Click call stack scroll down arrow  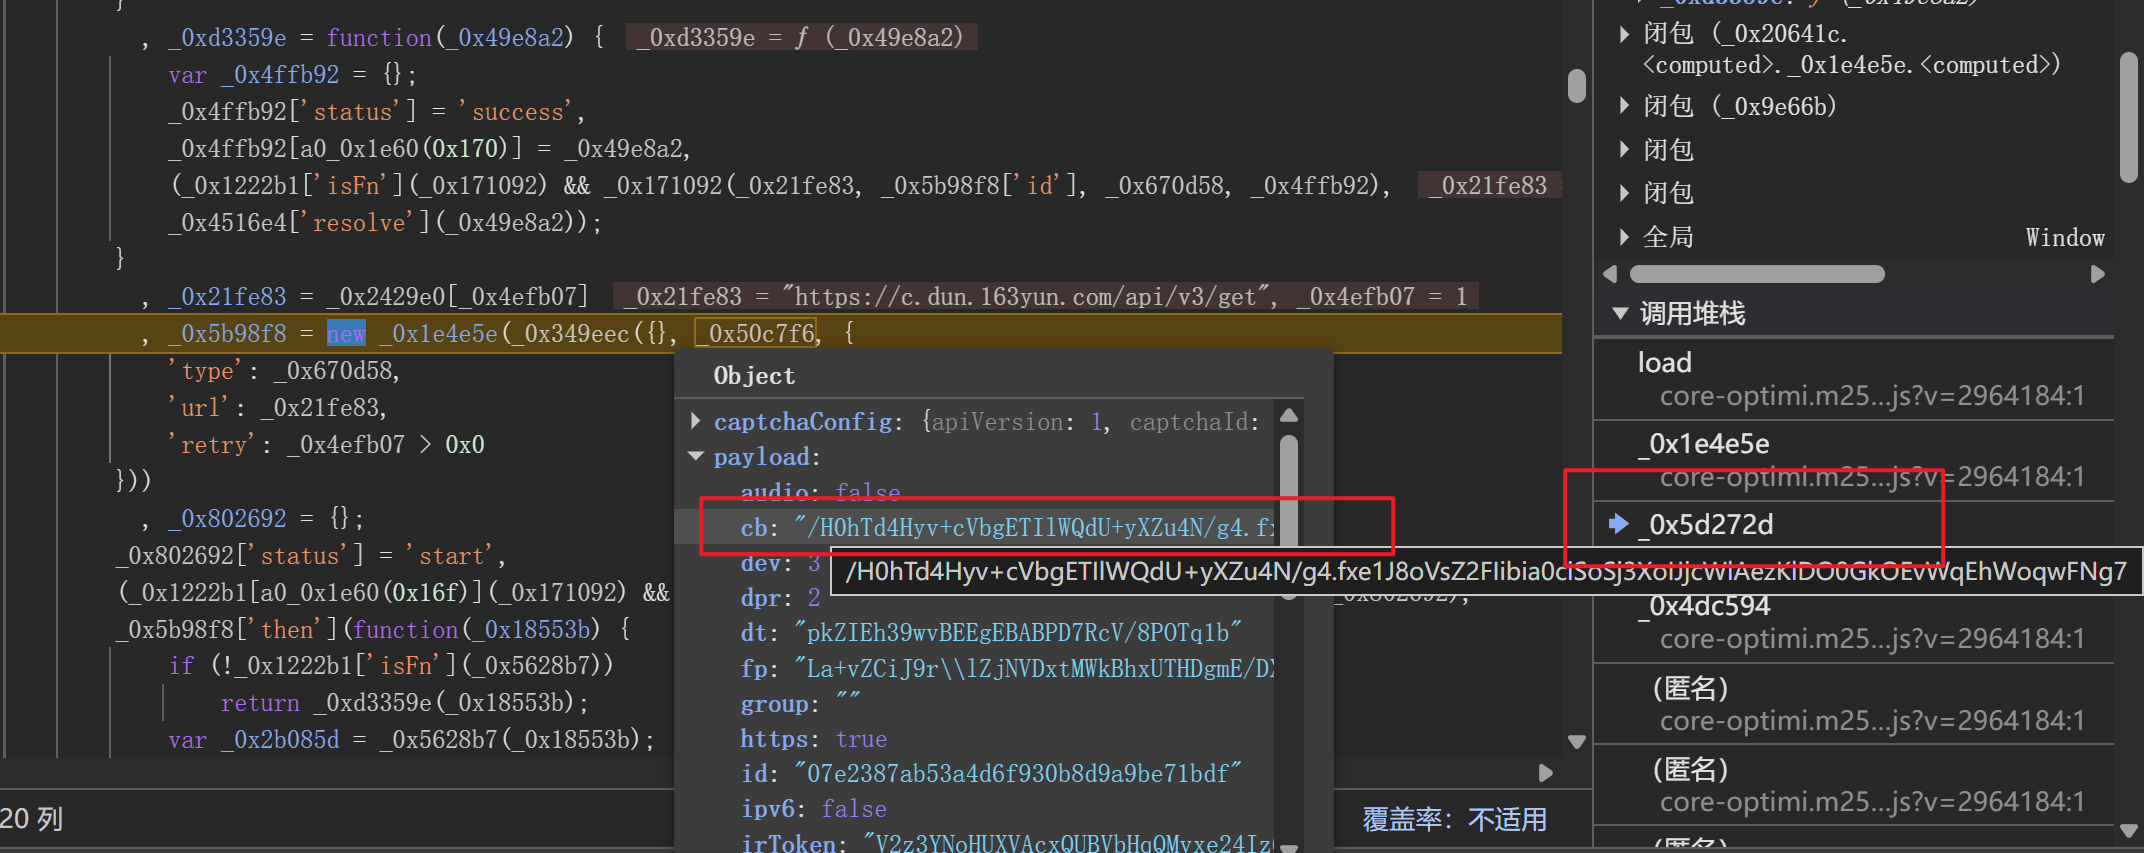click(2129, 831)
